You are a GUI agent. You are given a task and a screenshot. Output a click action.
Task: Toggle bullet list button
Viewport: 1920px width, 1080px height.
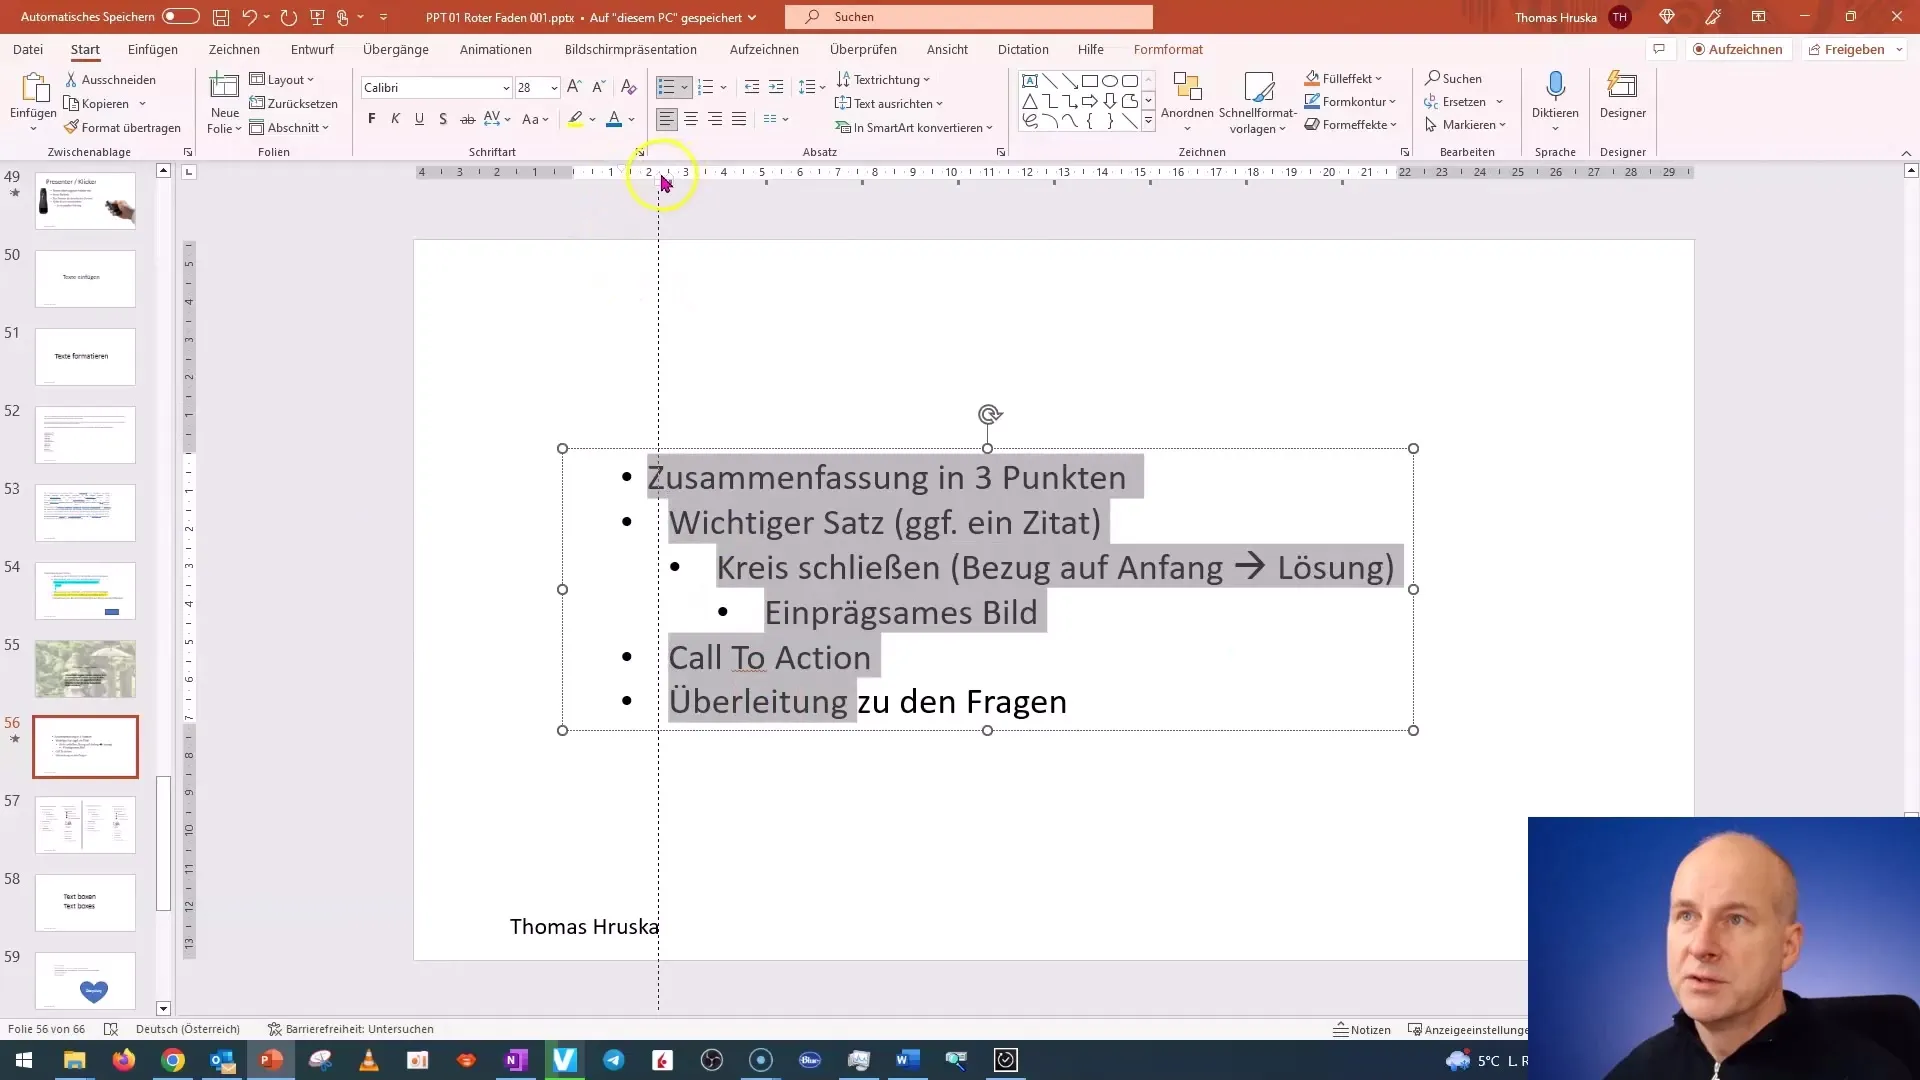pos(666,88)
